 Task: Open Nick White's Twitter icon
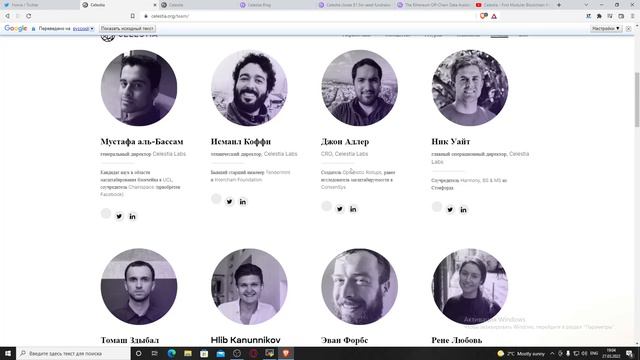click(450, 209)
